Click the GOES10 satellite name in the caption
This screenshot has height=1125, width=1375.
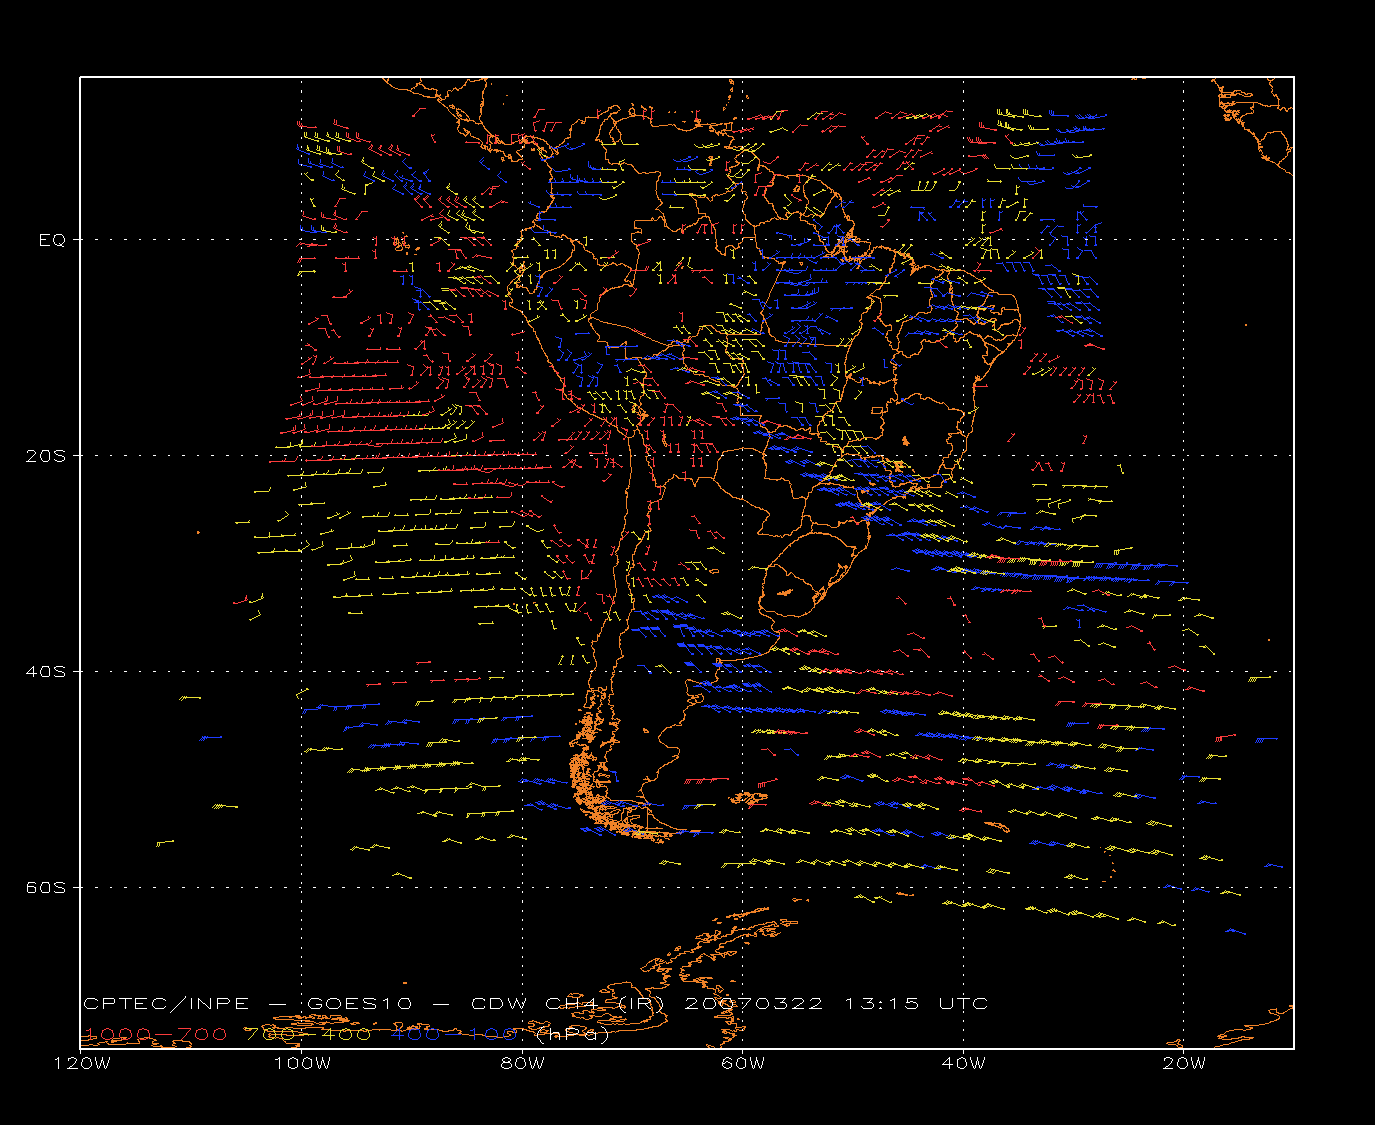click(x=359, y=1003)
